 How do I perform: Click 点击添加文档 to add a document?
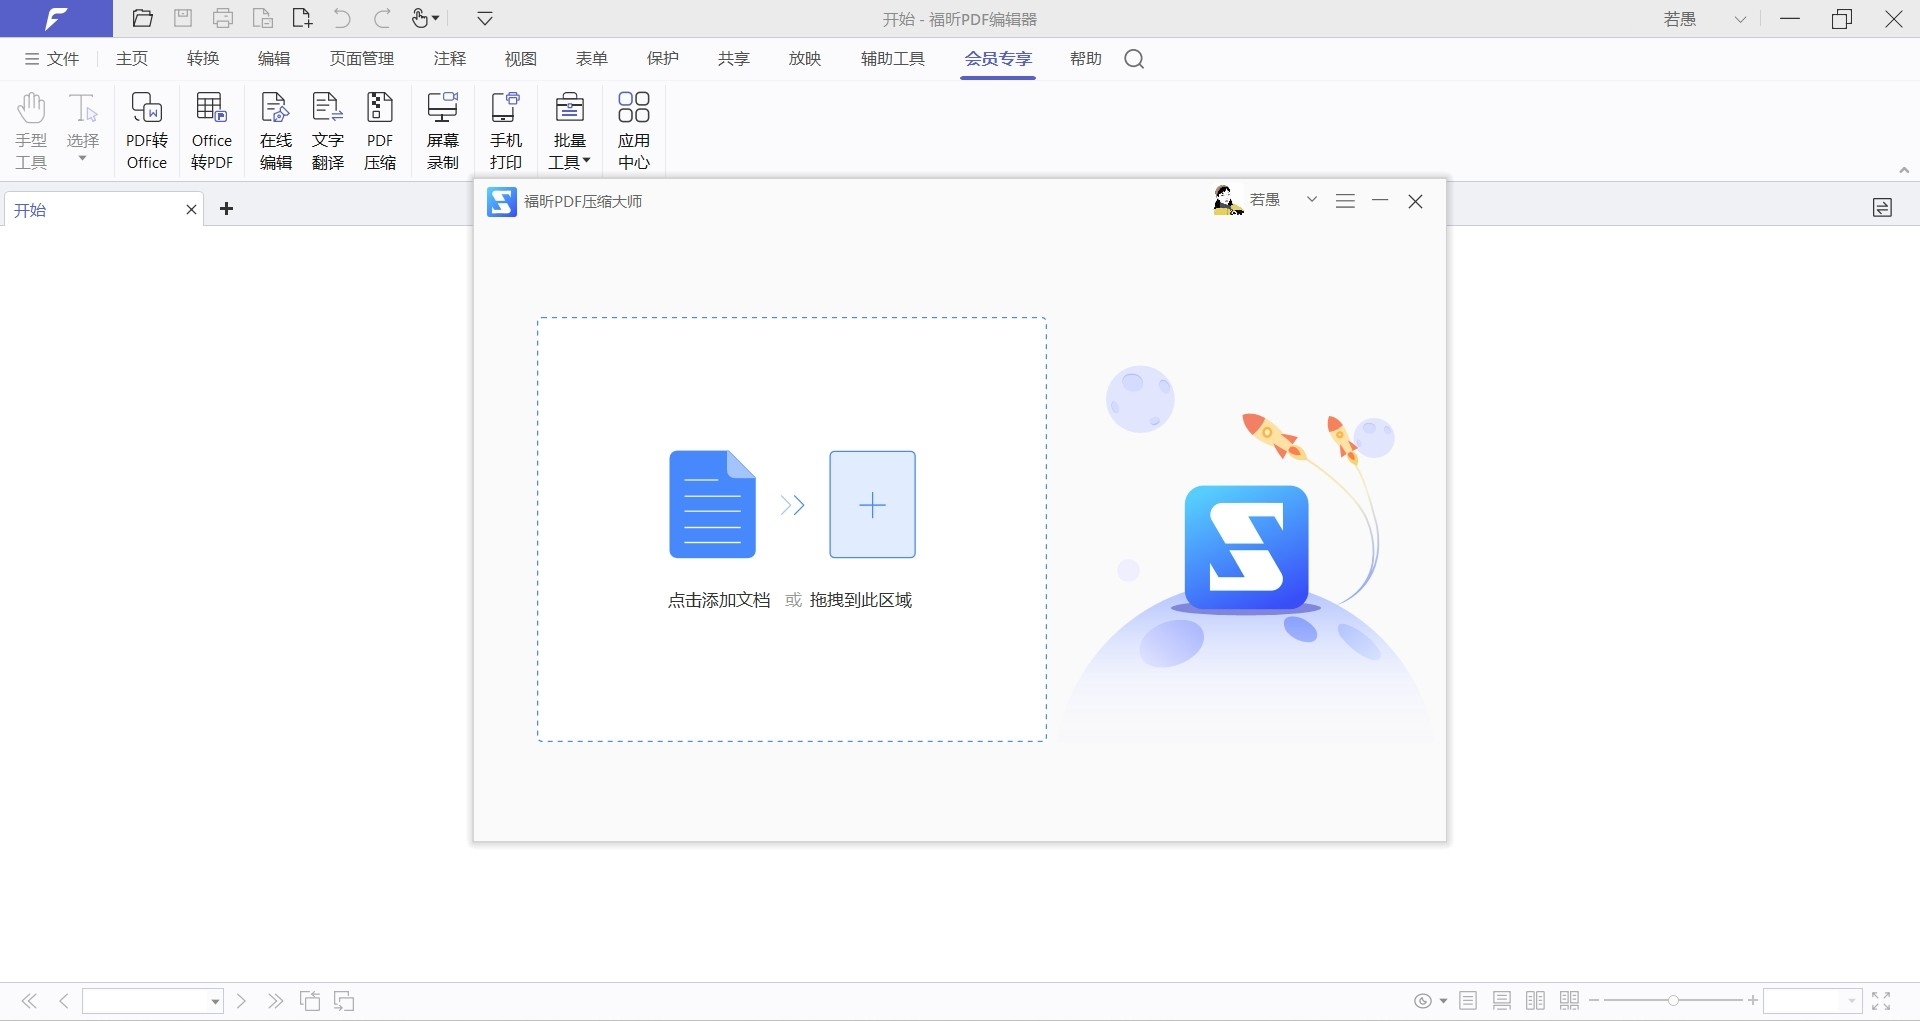[x=719, y=600]
